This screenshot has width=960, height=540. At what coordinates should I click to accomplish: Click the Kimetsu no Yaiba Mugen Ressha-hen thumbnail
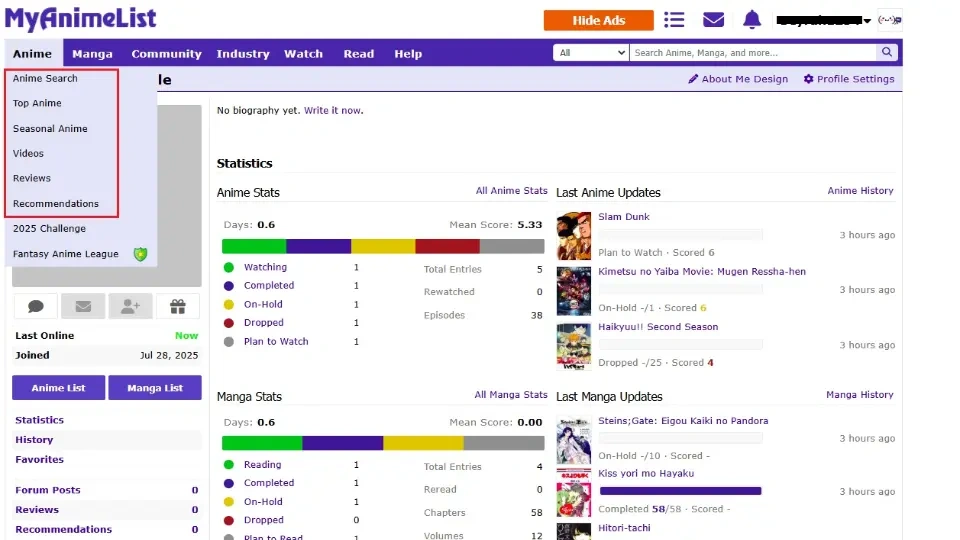point(574,291)
